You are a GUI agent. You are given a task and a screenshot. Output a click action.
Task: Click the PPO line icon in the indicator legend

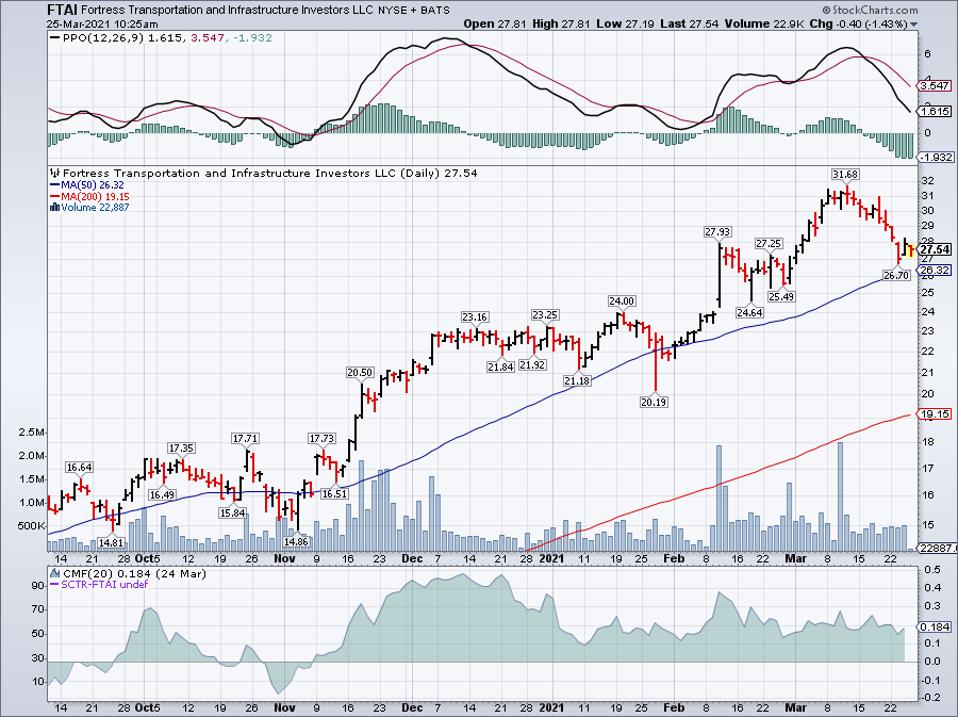(55, 38)
